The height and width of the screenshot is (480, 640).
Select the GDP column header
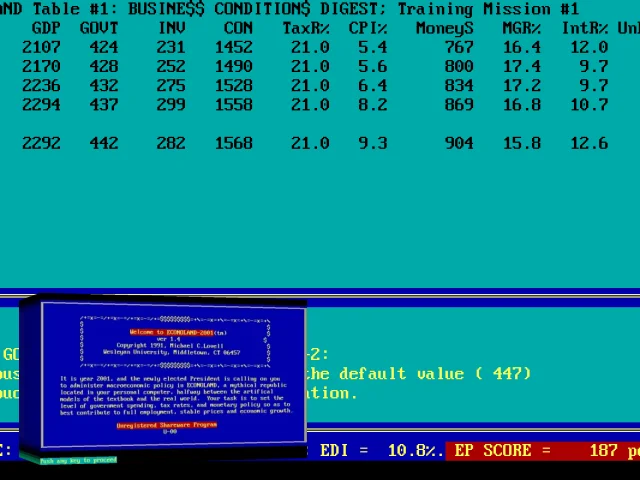[46, 28]
